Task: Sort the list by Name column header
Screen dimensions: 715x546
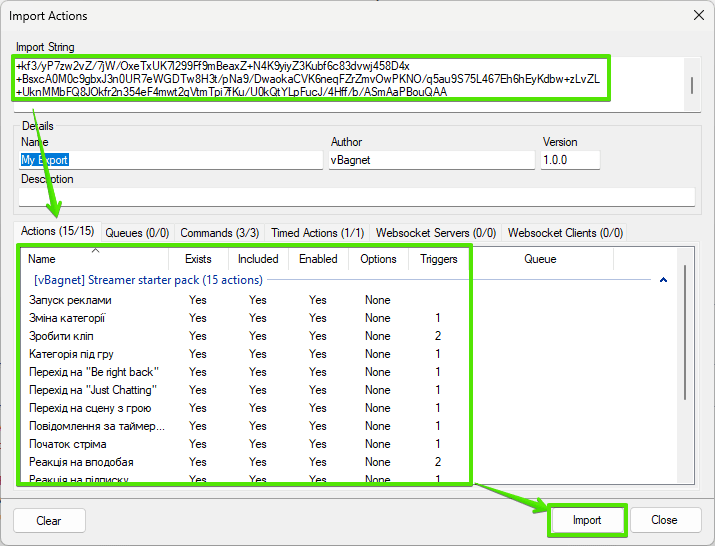Action: pos(94,259)
